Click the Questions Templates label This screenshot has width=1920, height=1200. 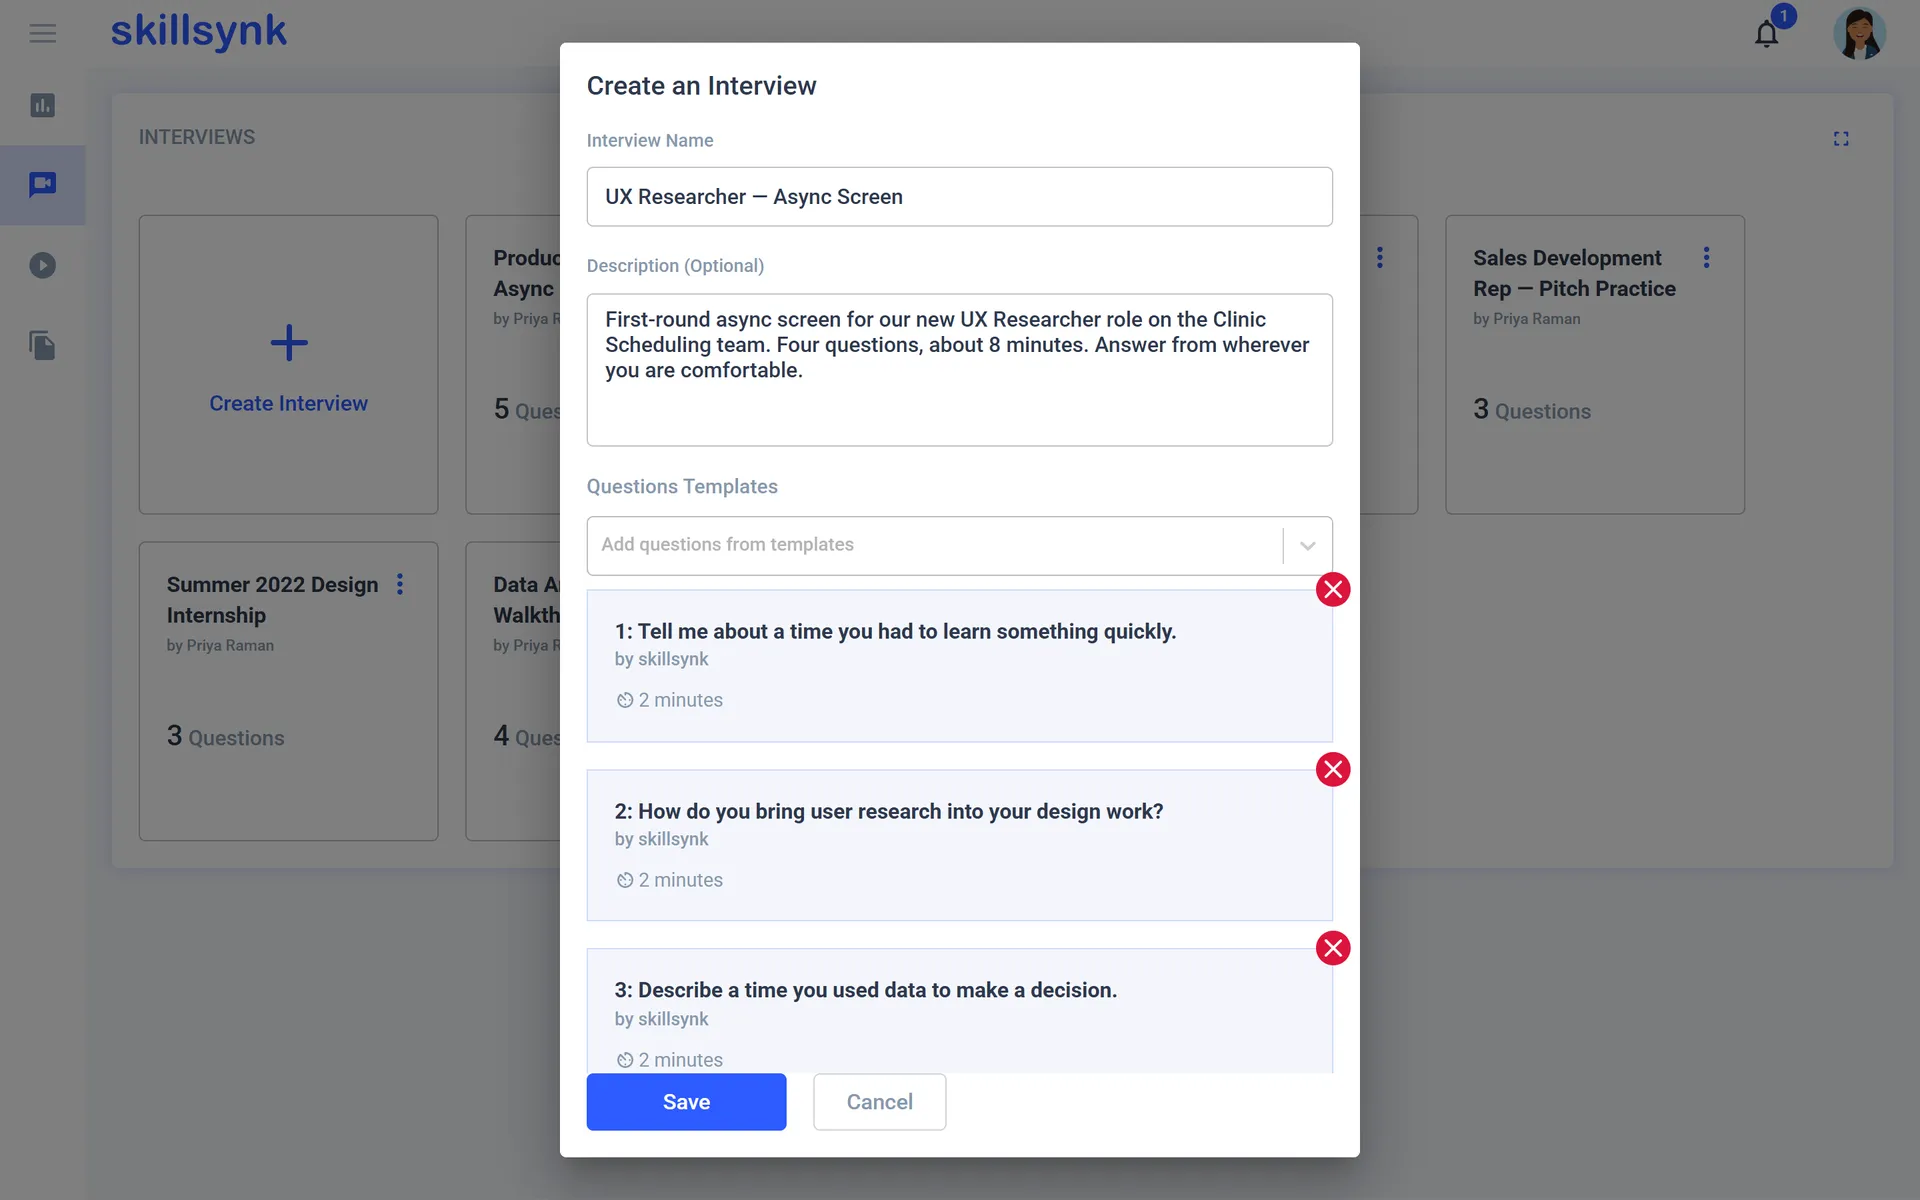[x=682, y=486]
